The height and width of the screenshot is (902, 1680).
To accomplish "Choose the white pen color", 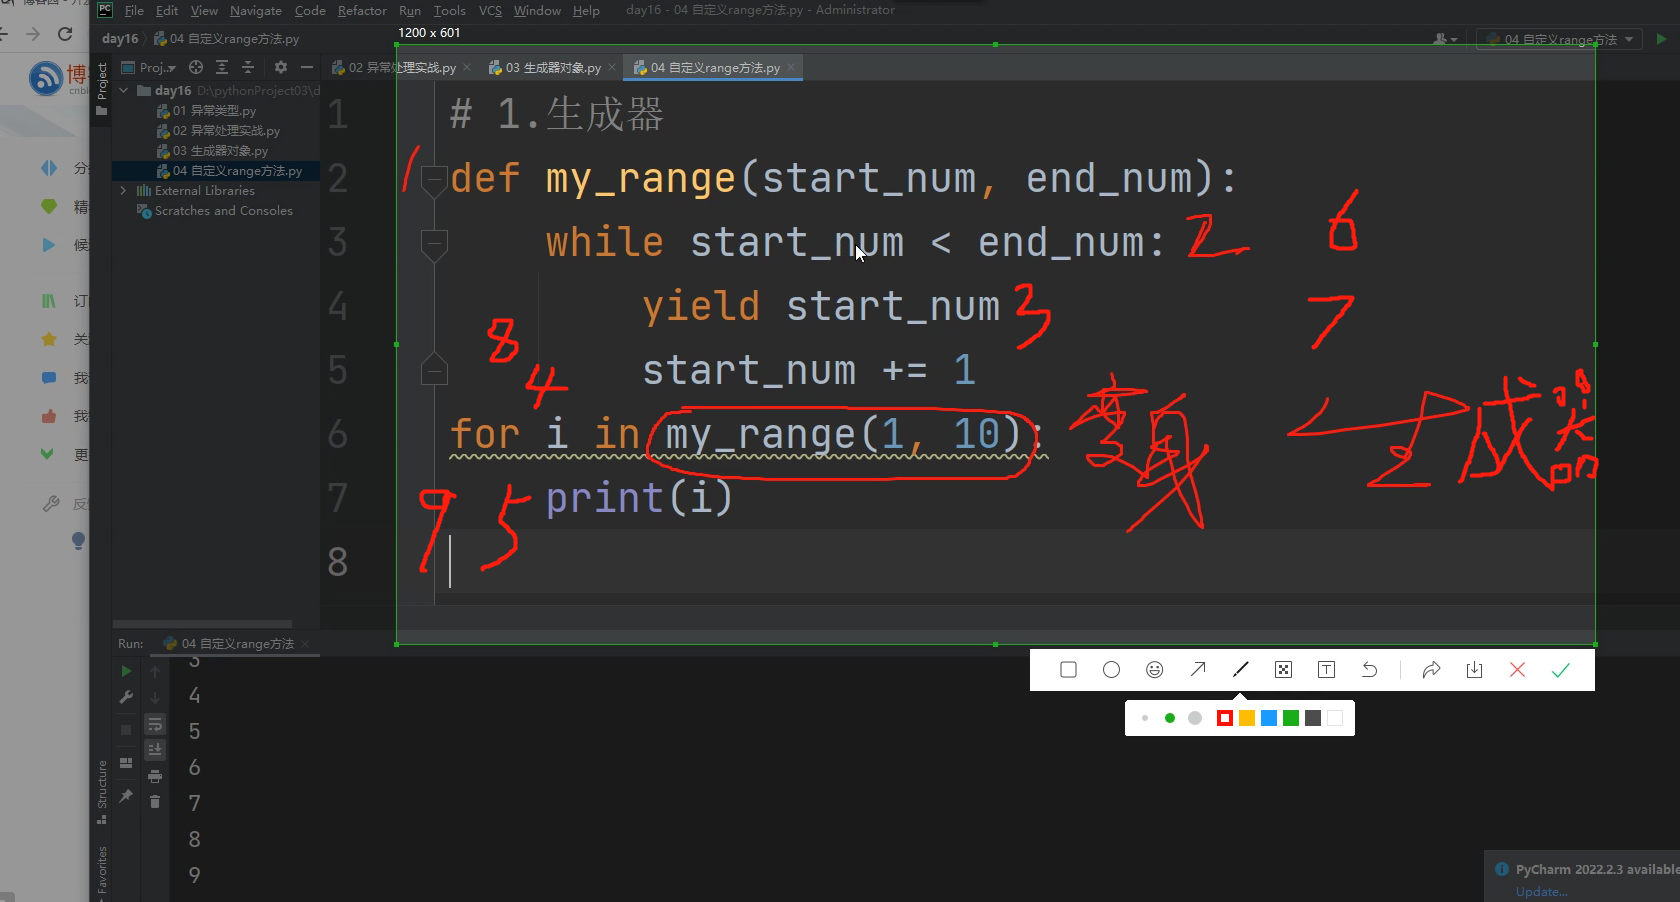I will click(x=1335, y=718).
